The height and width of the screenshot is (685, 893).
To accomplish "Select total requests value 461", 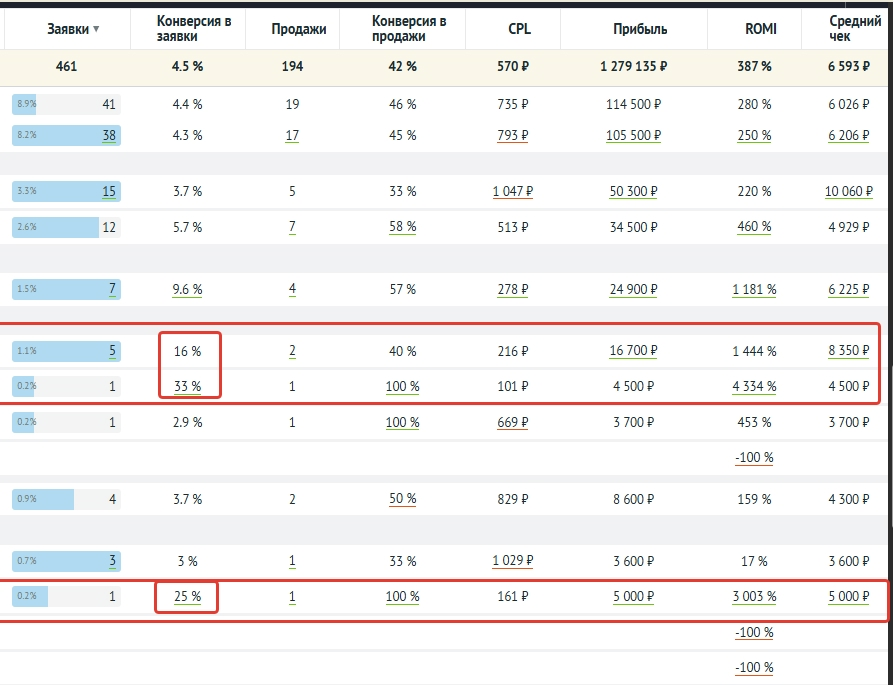I will click(66, 67).
